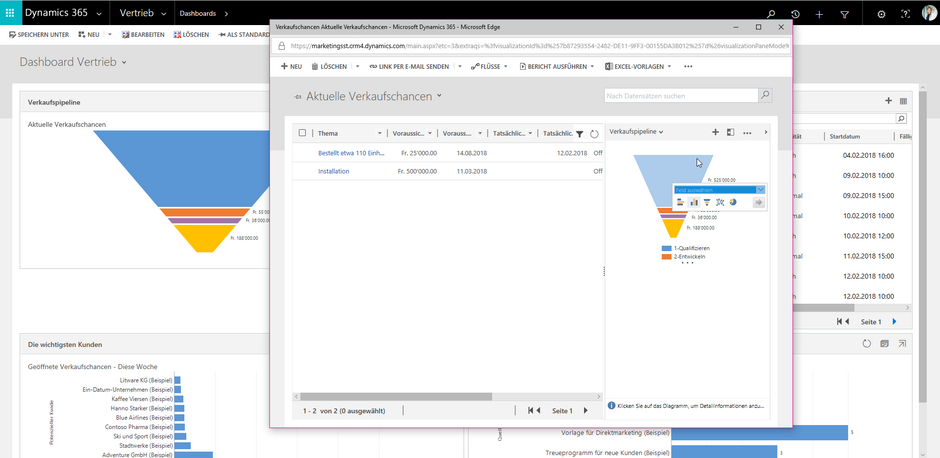Open BERICHT AUSFÜHREN menu

coord(557,67)
